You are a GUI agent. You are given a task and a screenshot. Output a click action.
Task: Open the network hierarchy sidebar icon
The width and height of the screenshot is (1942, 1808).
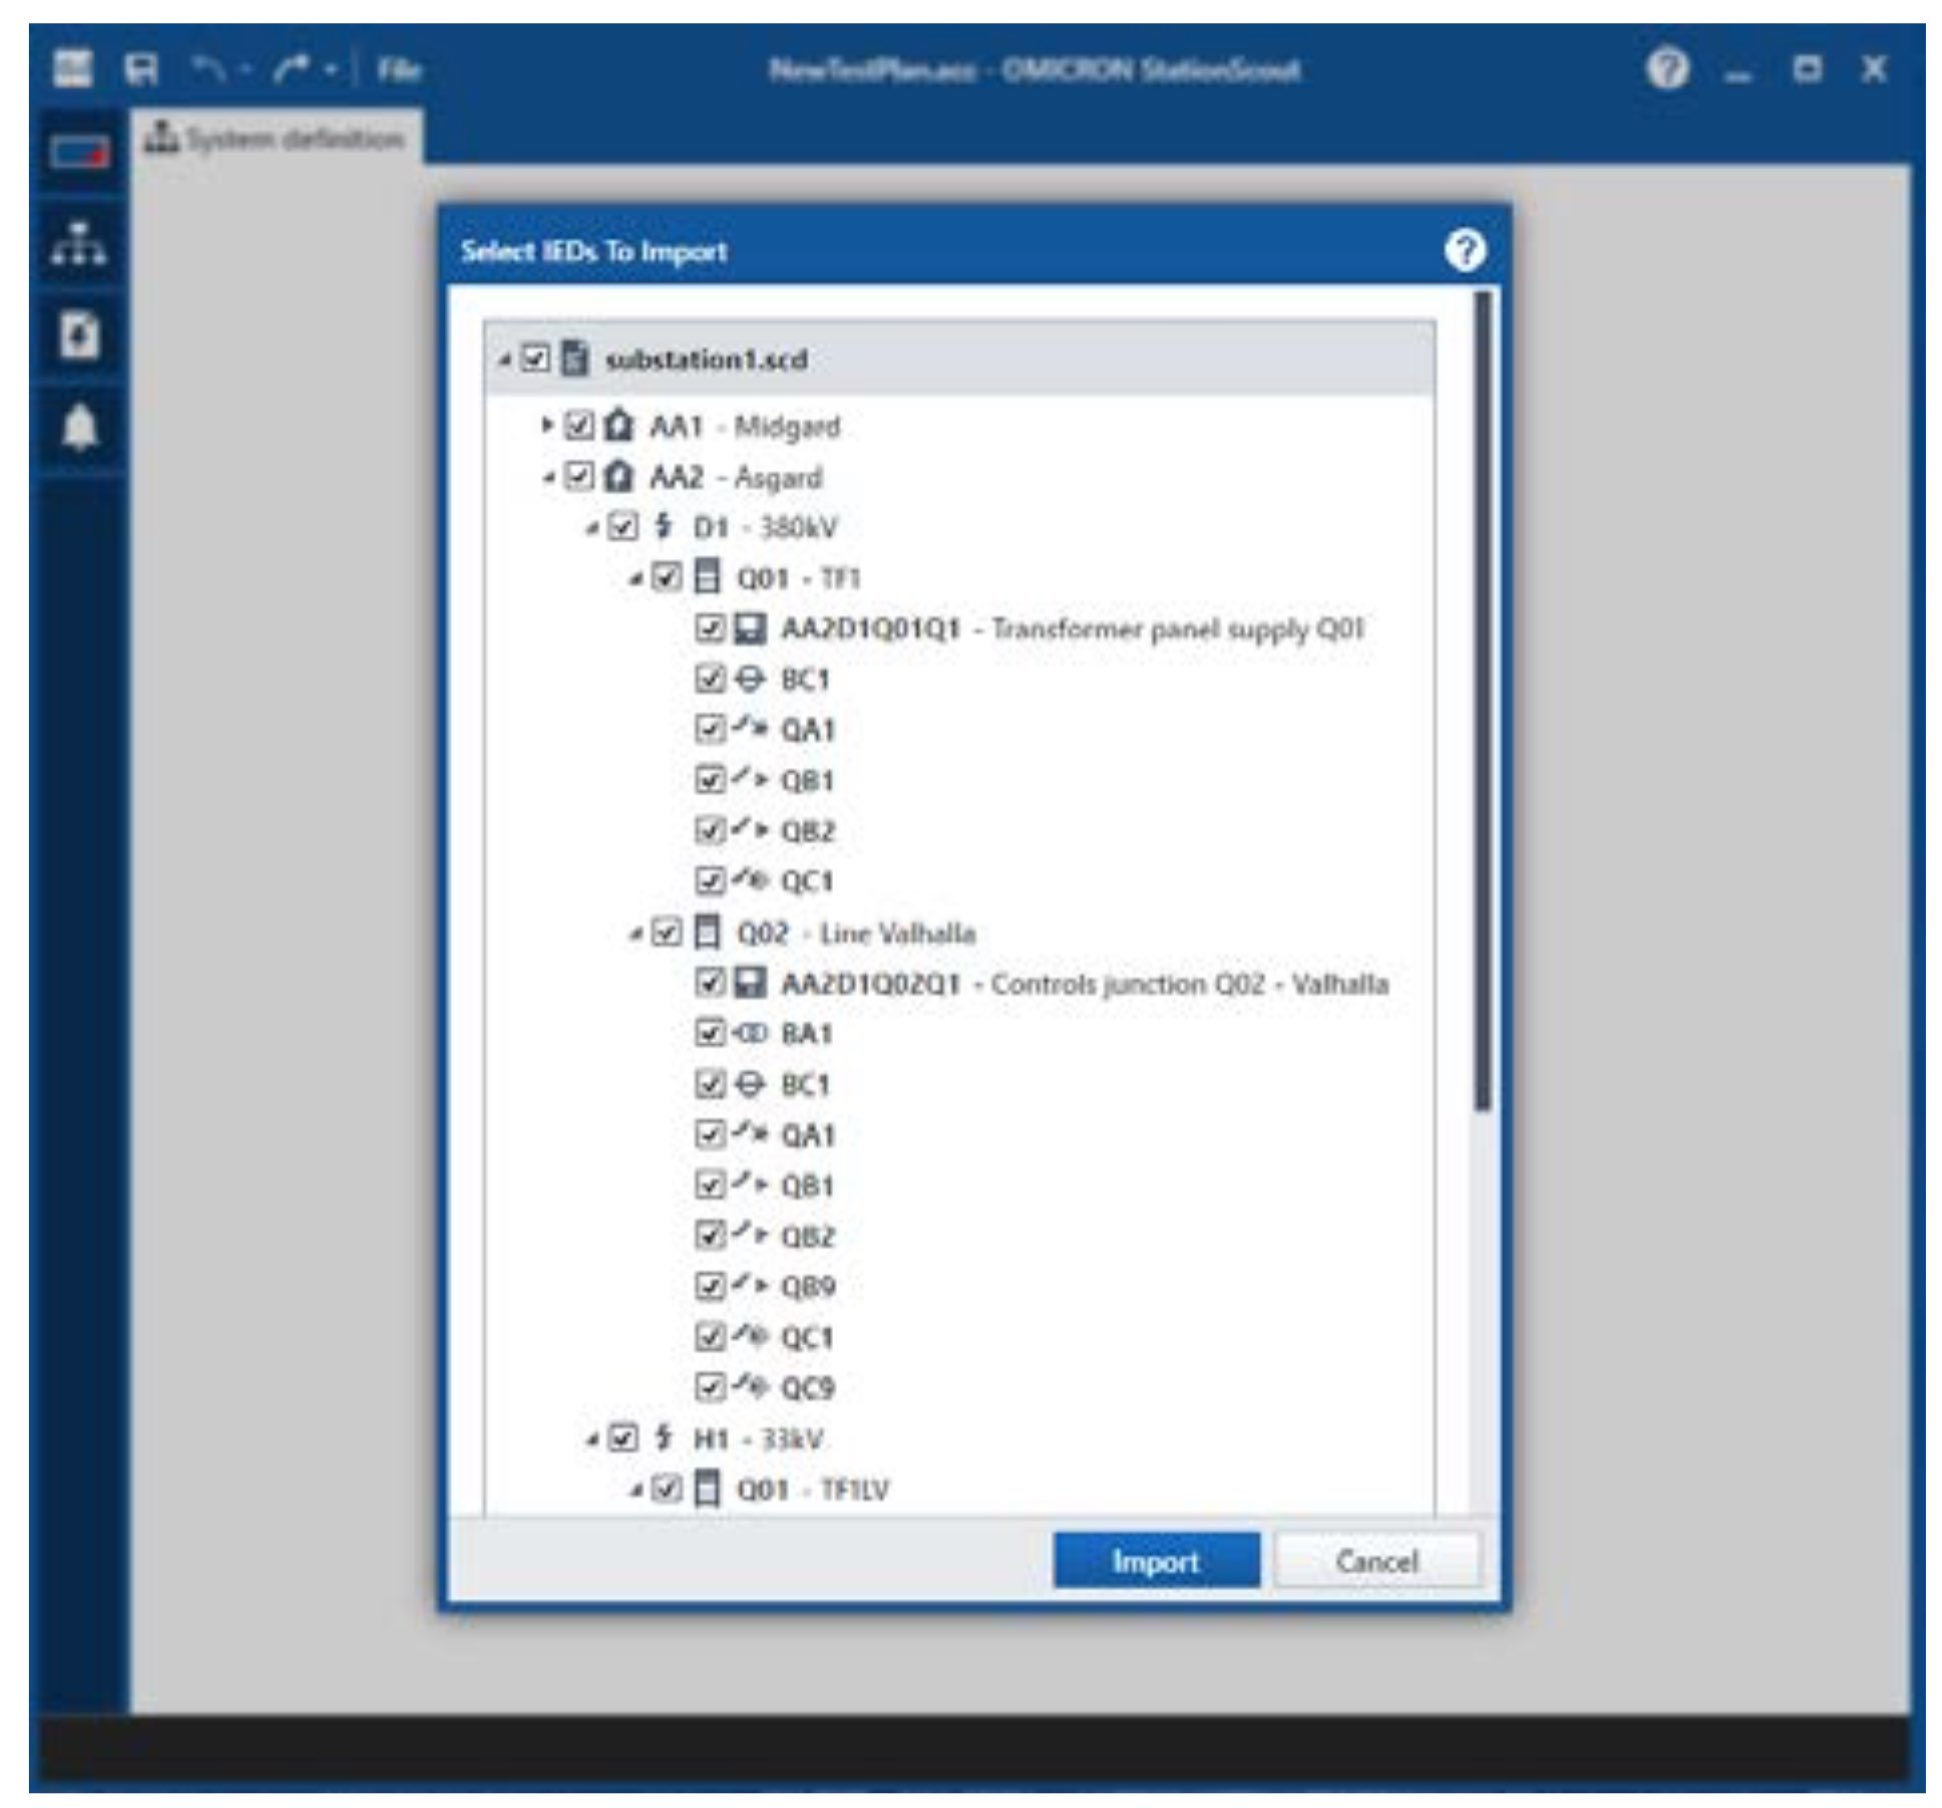pyautogui.click(x=78, y=243)
